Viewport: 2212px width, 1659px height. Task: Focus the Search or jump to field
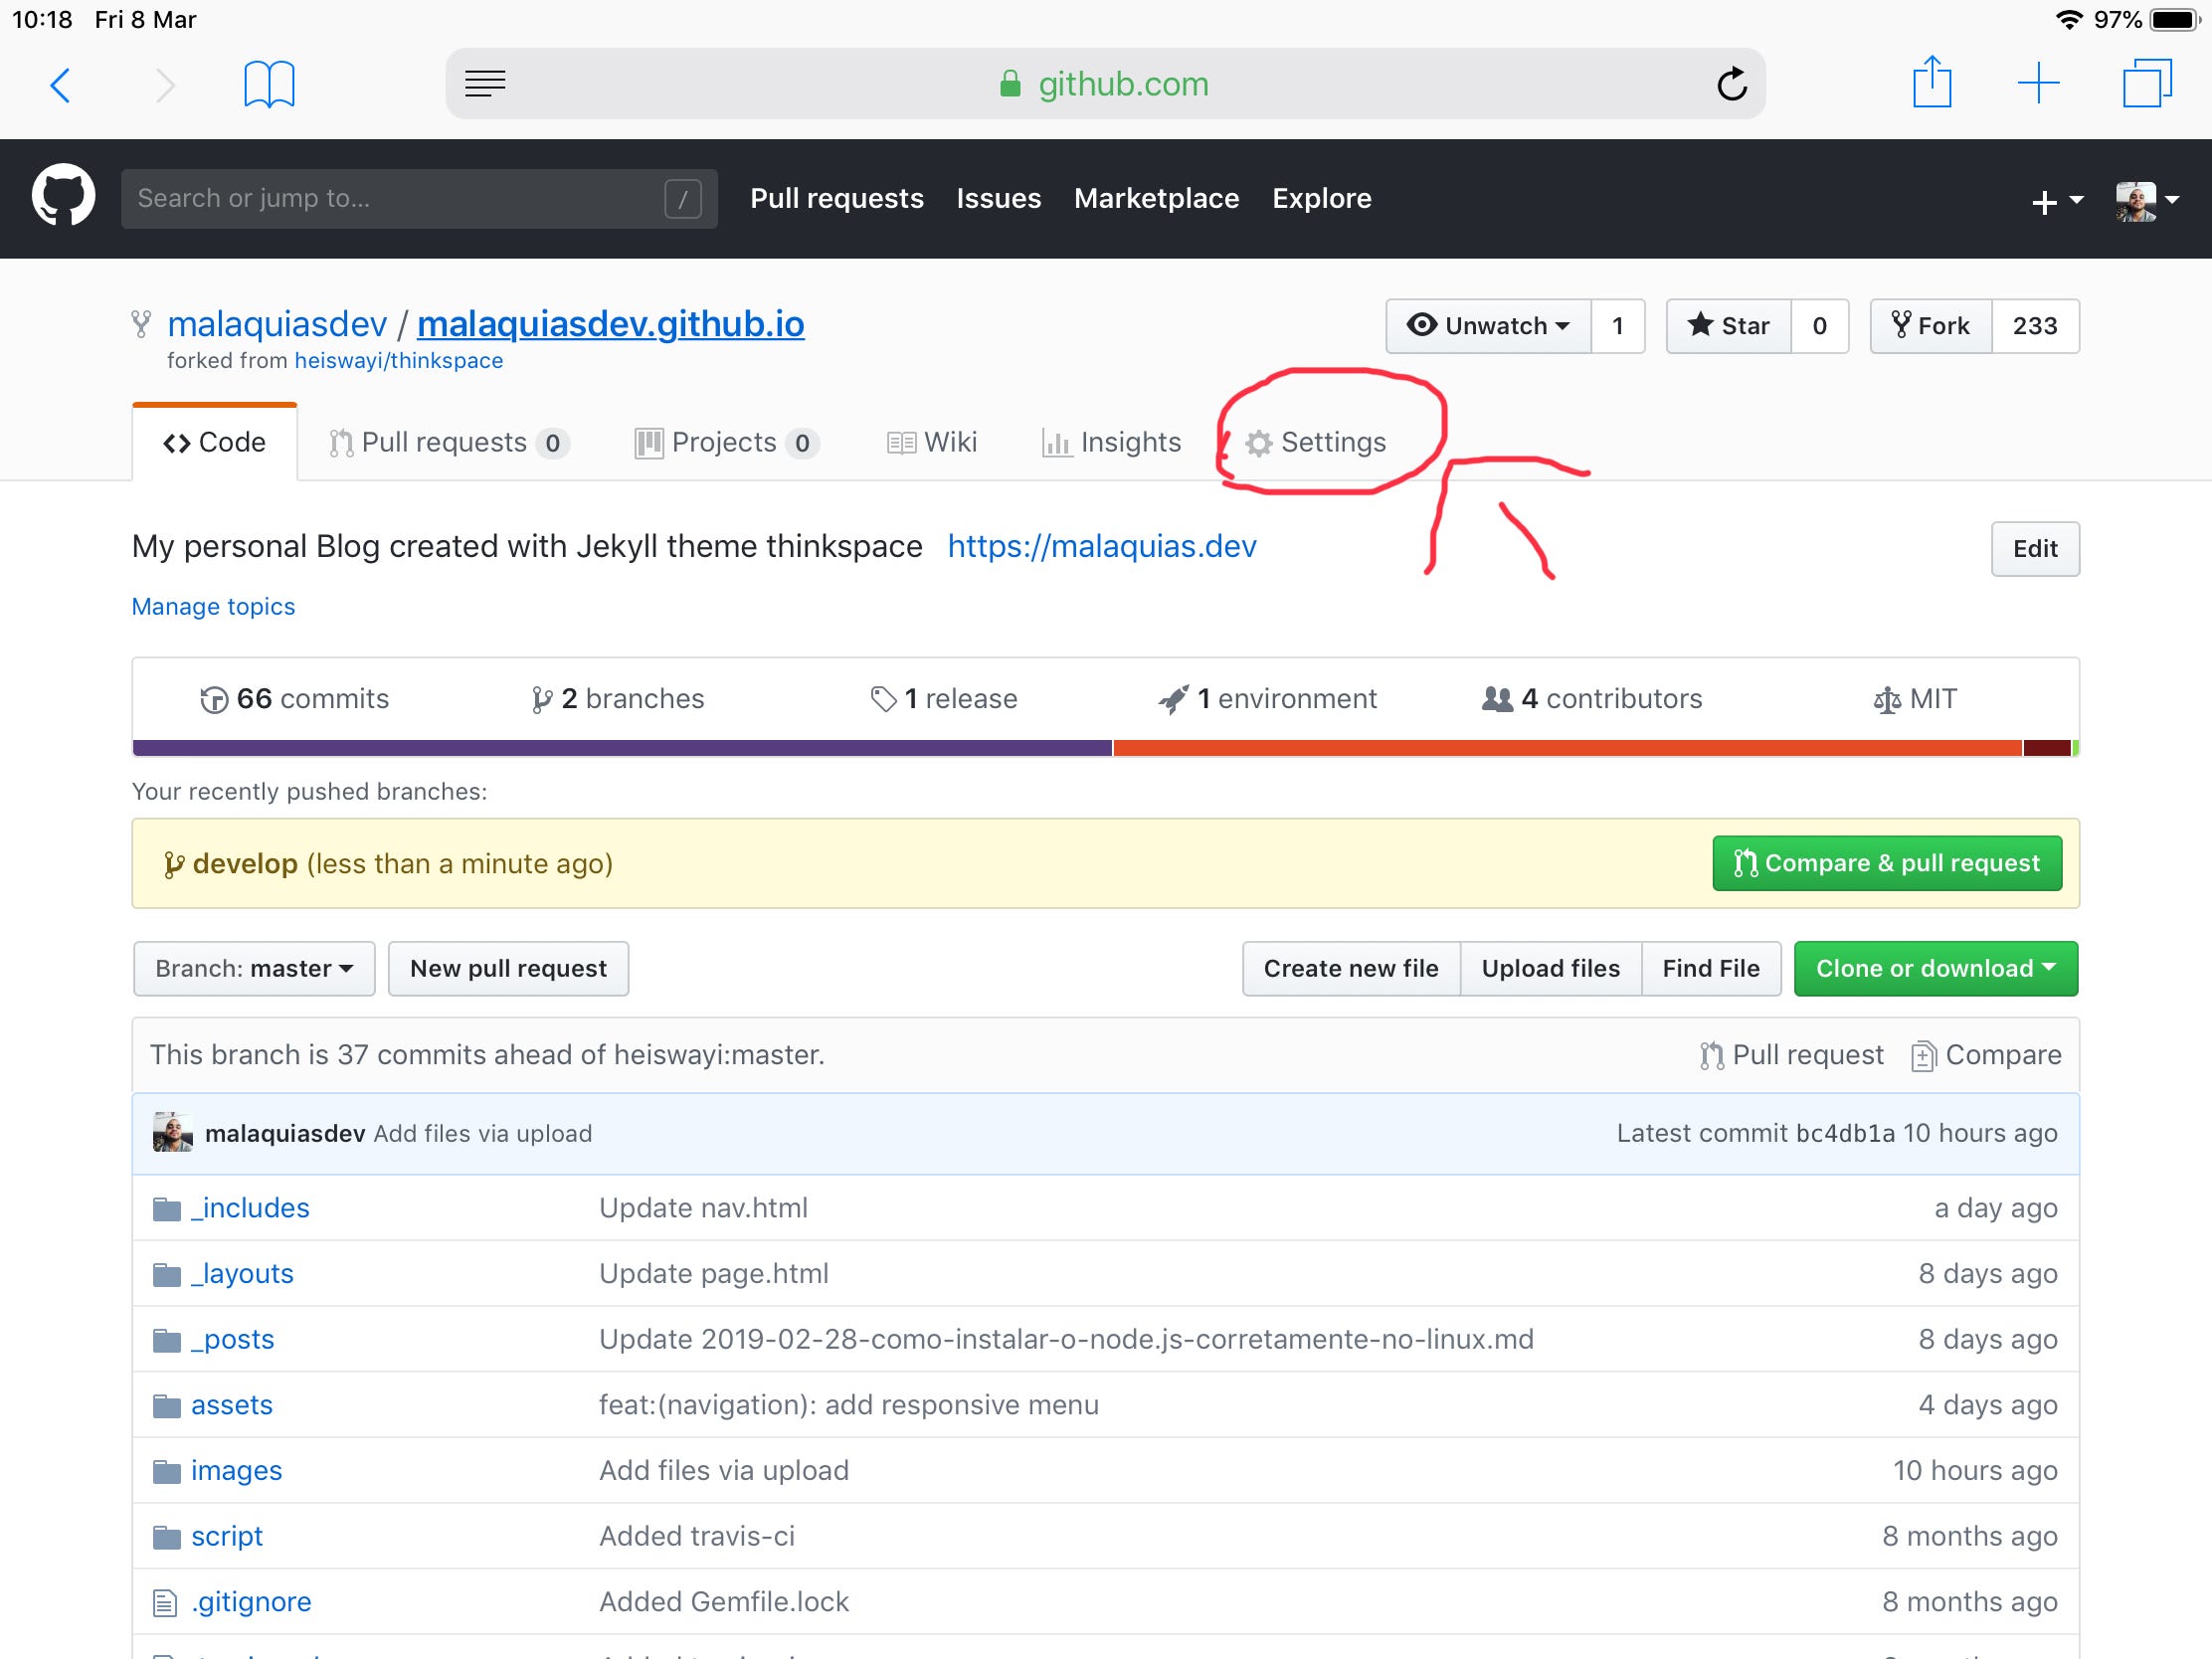[x=420, y=198]
